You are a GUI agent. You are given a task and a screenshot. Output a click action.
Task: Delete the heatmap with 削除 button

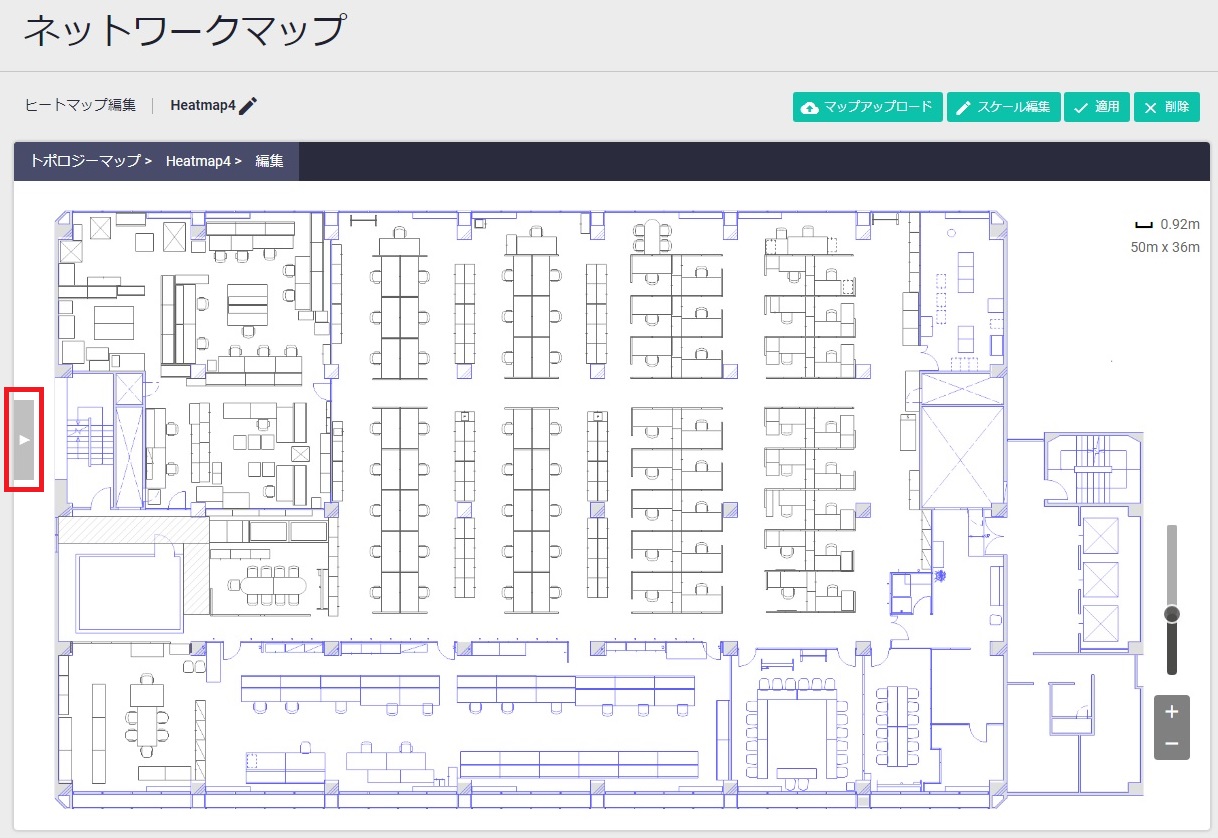coord(1166,107)
